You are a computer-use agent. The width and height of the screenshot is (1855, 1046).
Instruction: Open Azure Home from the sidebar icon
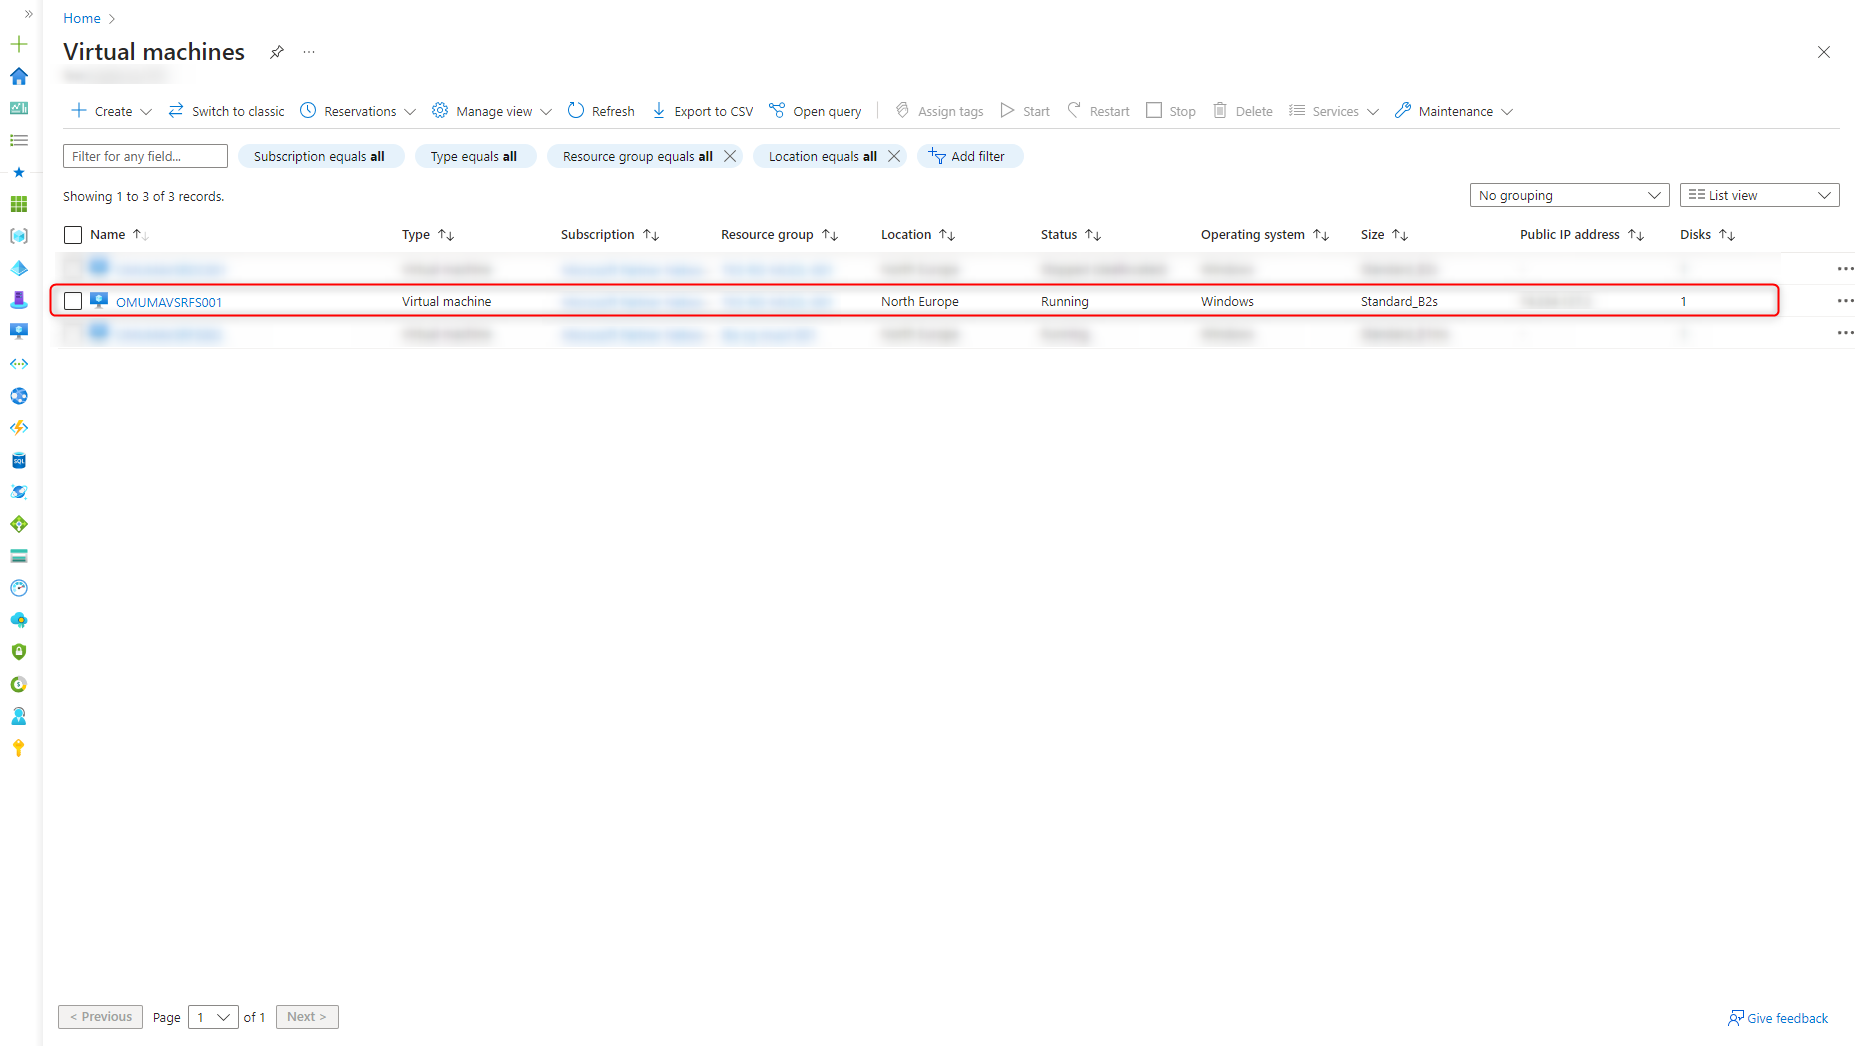(x=19, y=76)
